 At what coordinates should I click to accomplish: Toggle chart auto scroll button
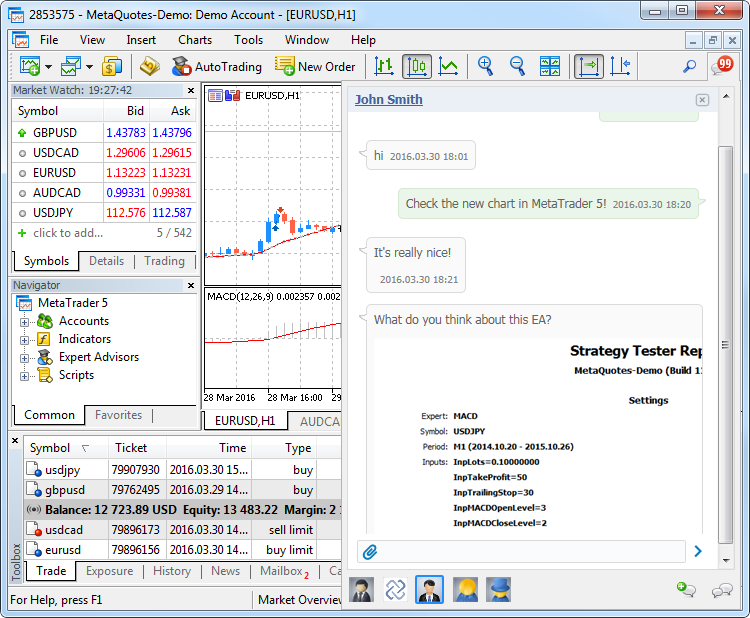coord(588,67)
